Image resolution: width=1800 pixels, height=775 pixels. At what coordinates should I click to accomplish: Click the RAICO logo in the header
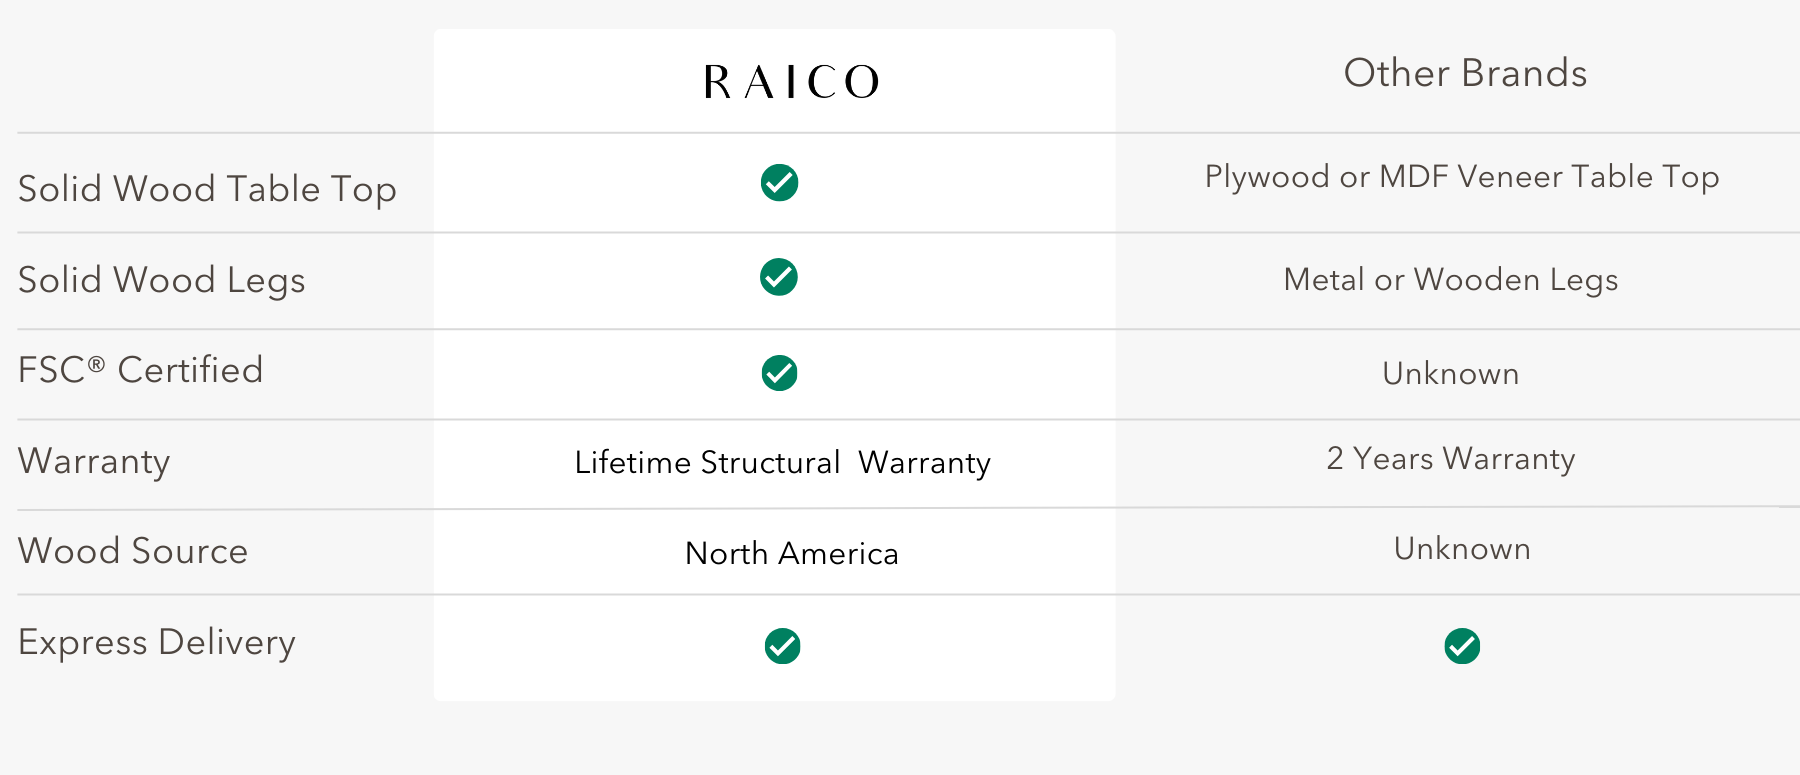pyautogui.click(x=791, y=82)
